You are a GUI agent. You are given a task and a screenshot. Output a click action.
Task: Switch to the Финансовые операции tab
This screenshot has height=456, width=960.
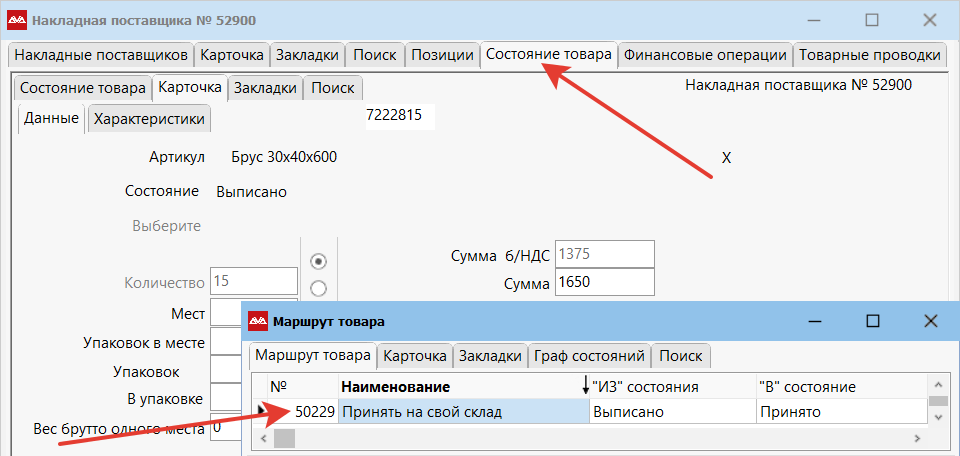point(705,55)
